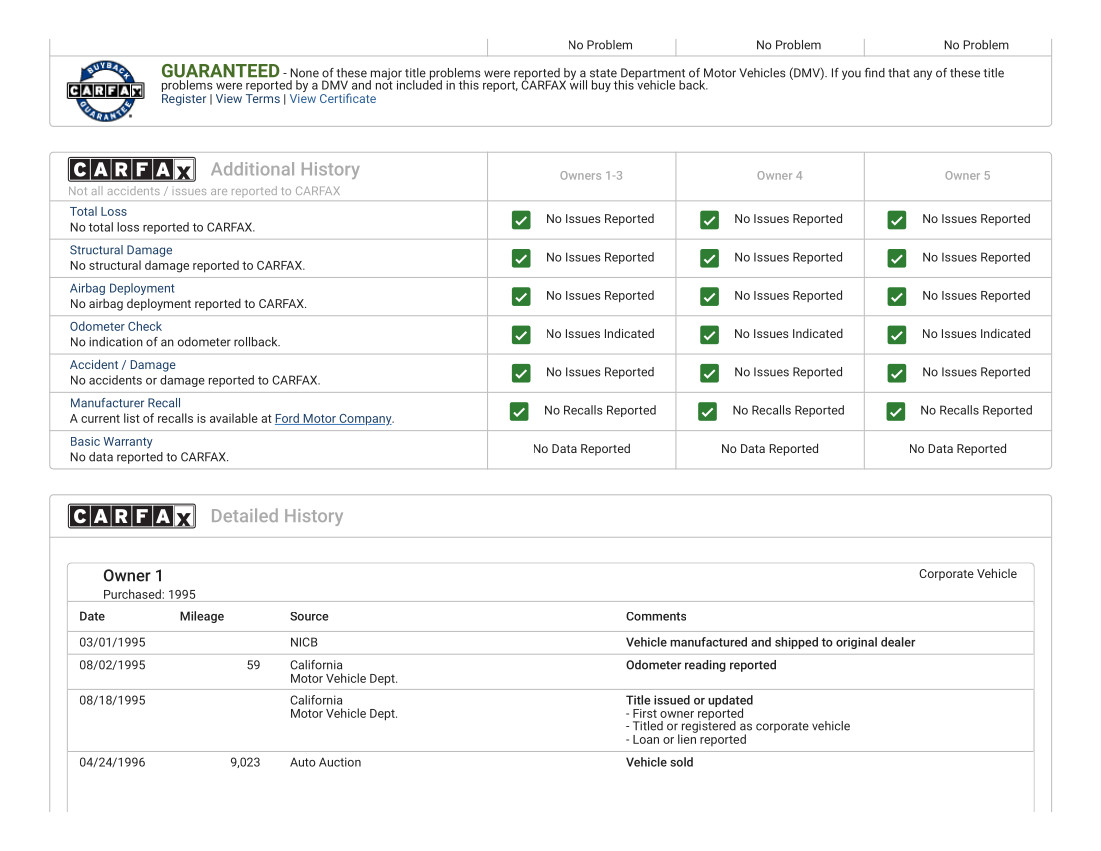Click the 9,023 mileage value

coord(245,763)
